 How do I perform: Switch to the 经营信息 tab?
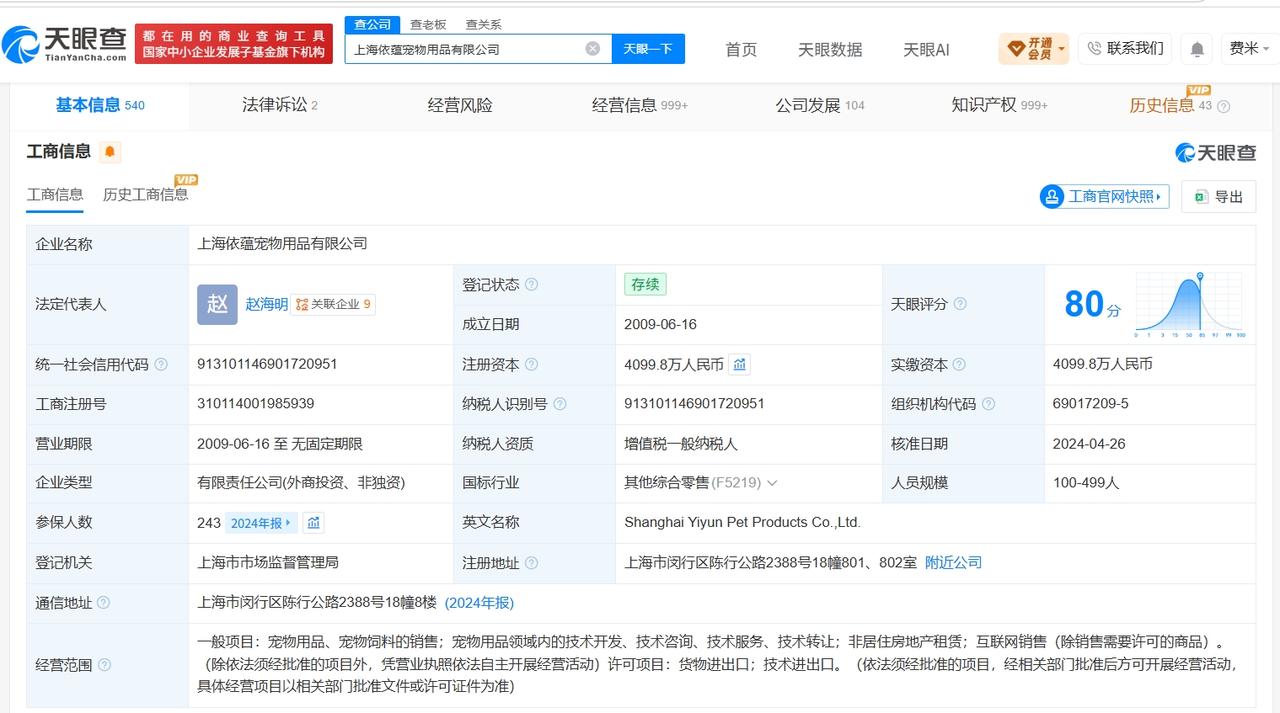pyautogui.click(x=640, y=105)
